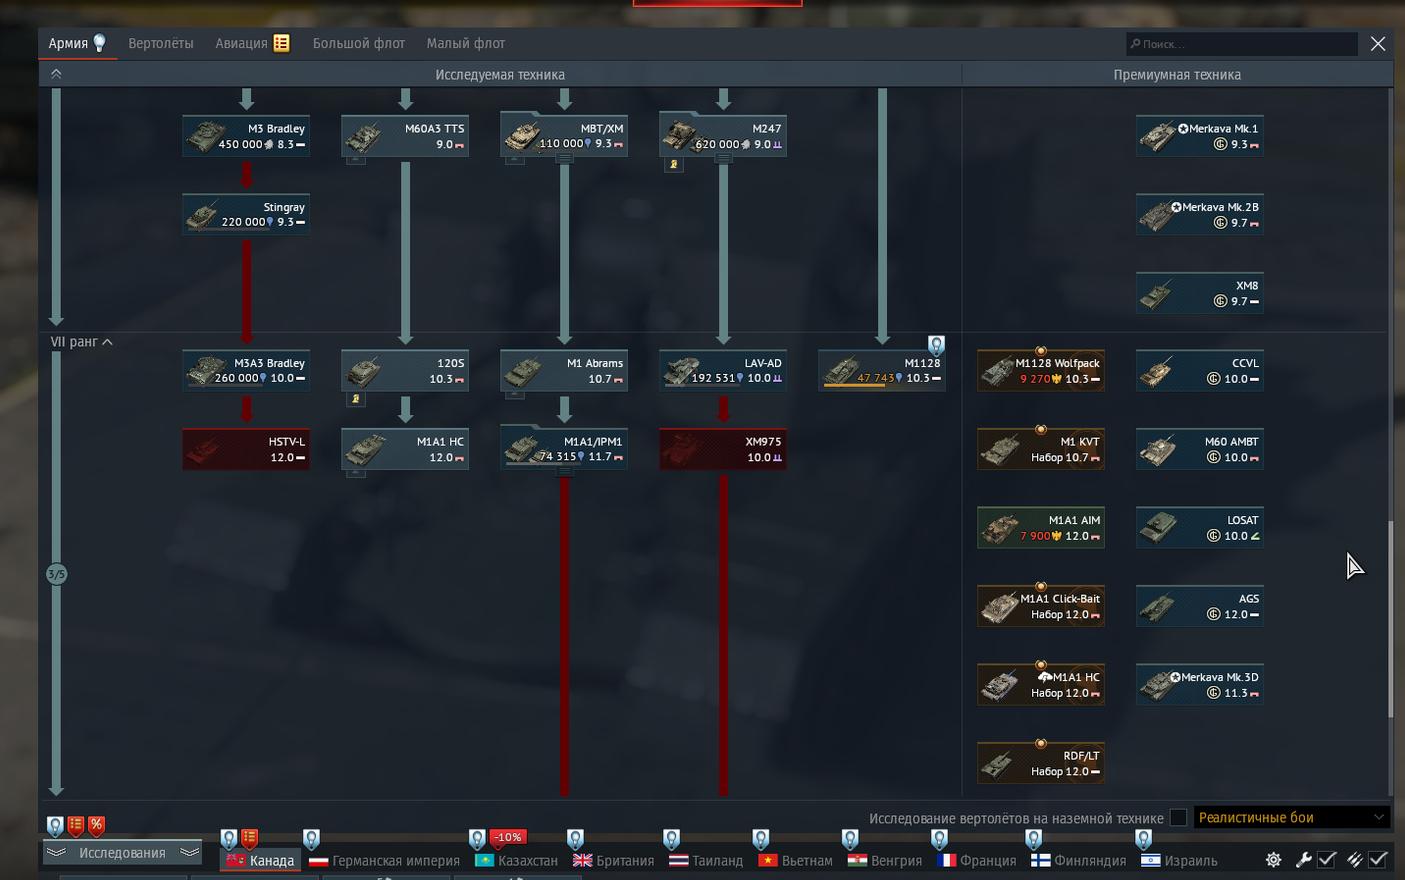Select the M247 anti-air vehicle

[722, 136]
